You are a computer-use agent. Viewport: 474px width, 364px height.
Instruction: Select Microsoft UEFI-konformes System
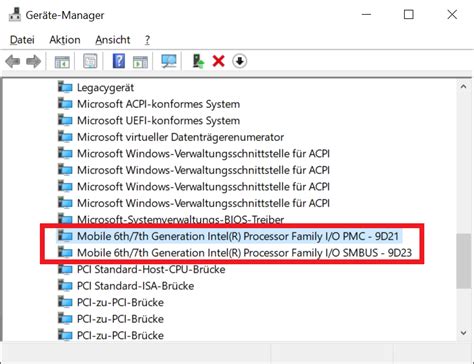[158, 120]
